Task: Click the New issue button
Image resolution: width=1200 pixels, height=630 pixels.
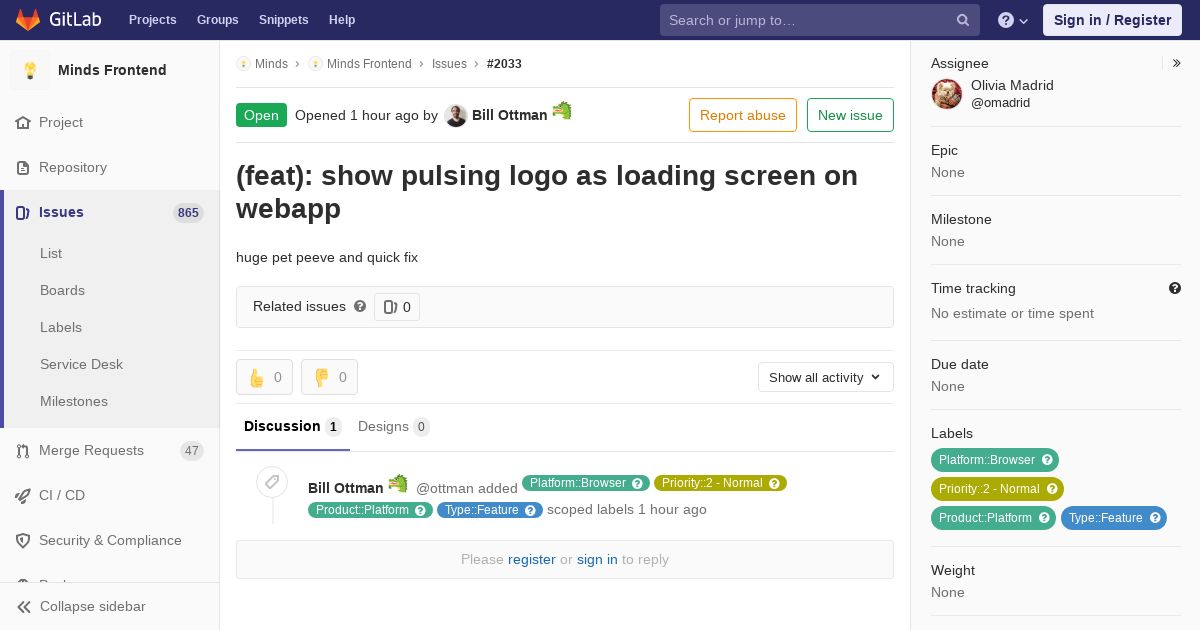Action: (850, 115)
